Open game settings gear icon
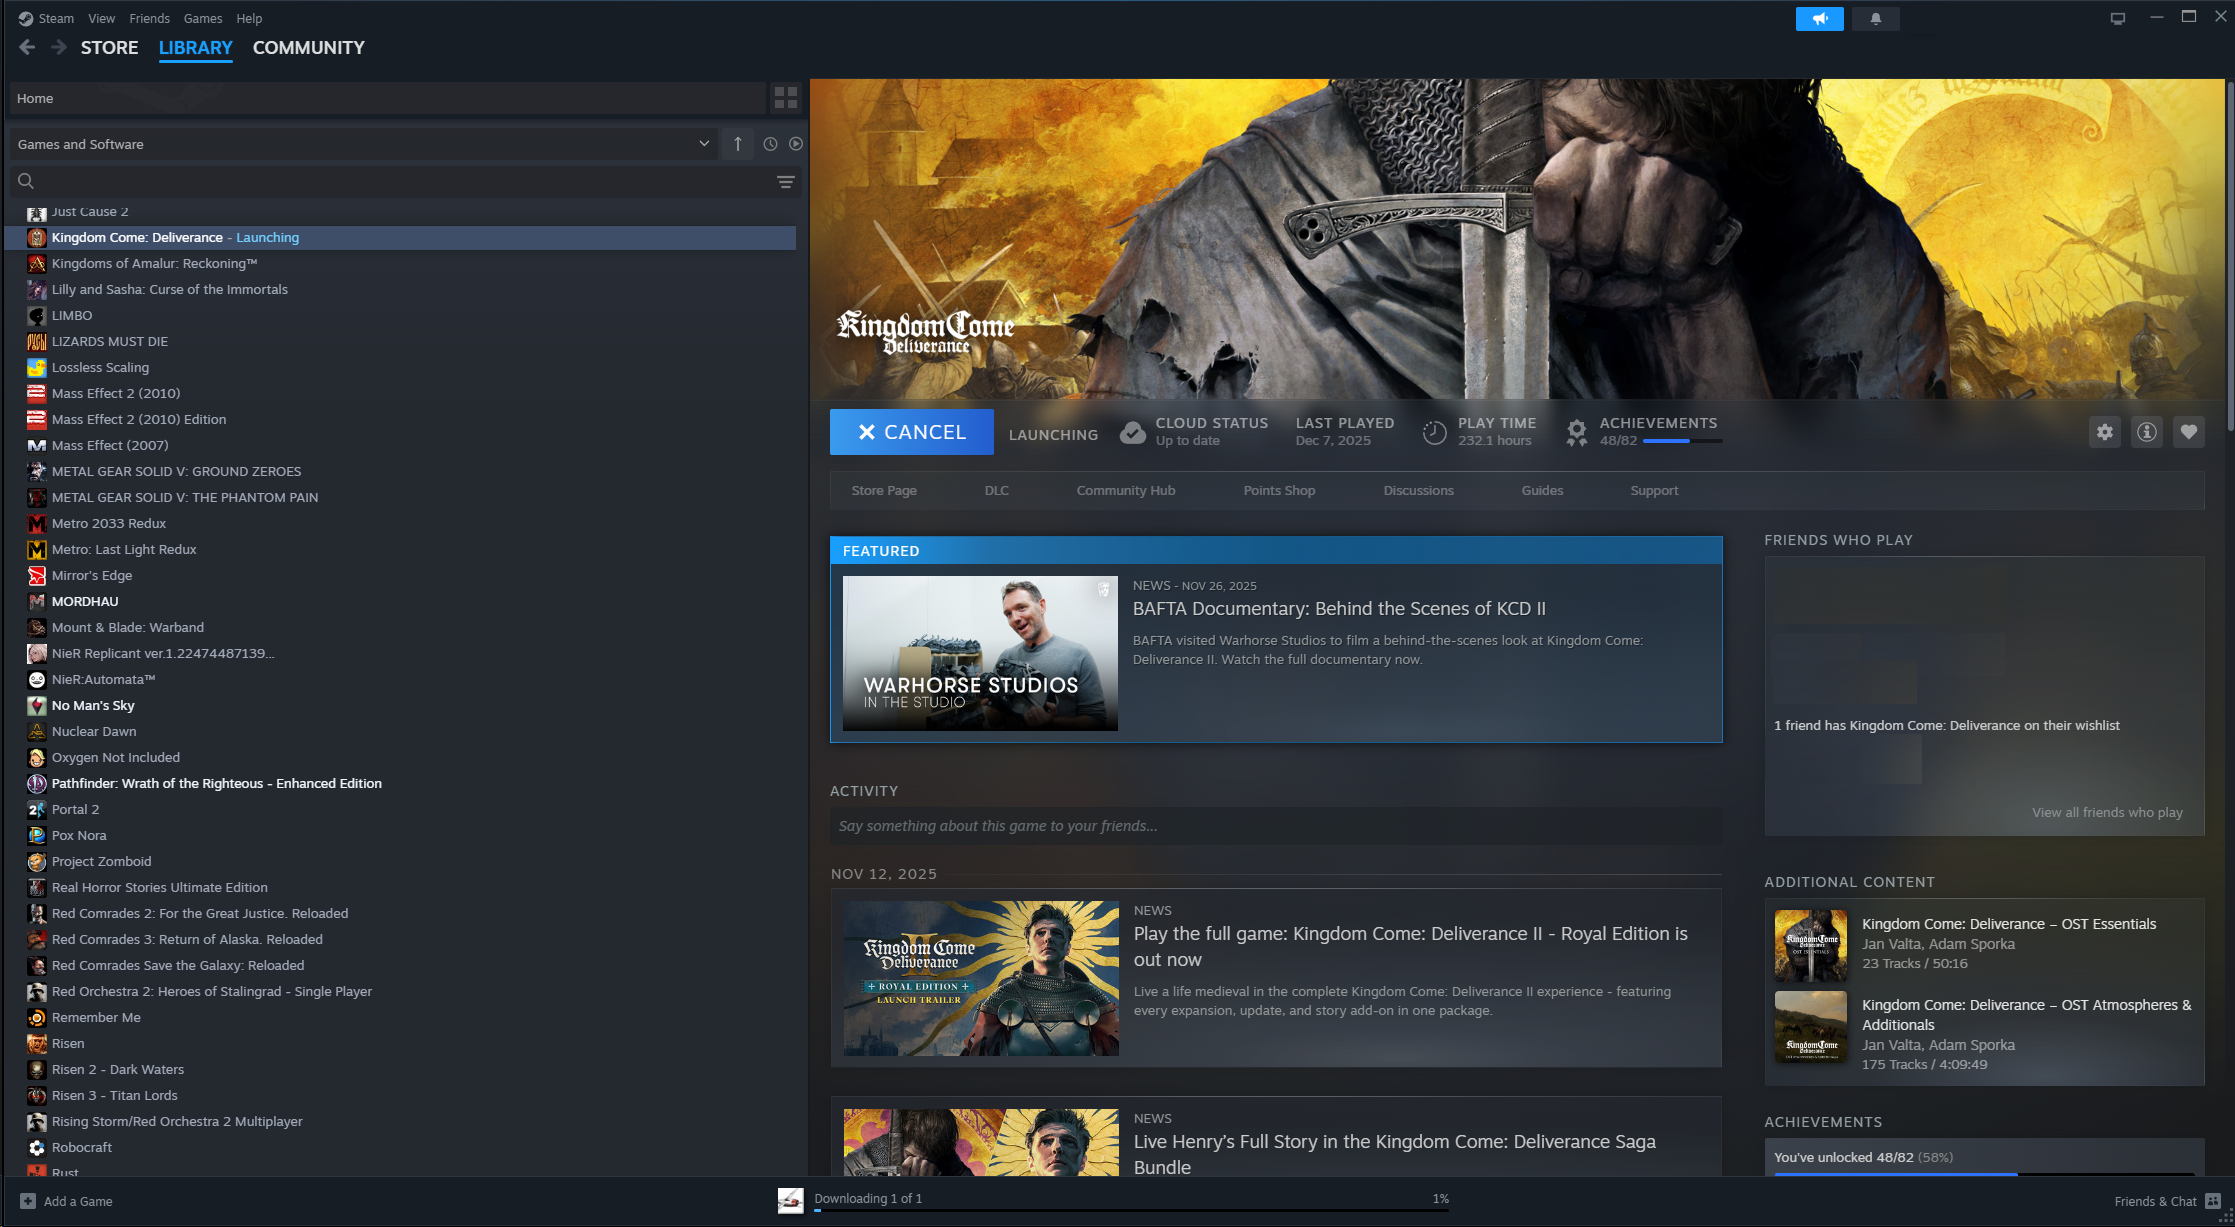The width and height of the screenshot is (2235, 1227). tap(2105, 432)
